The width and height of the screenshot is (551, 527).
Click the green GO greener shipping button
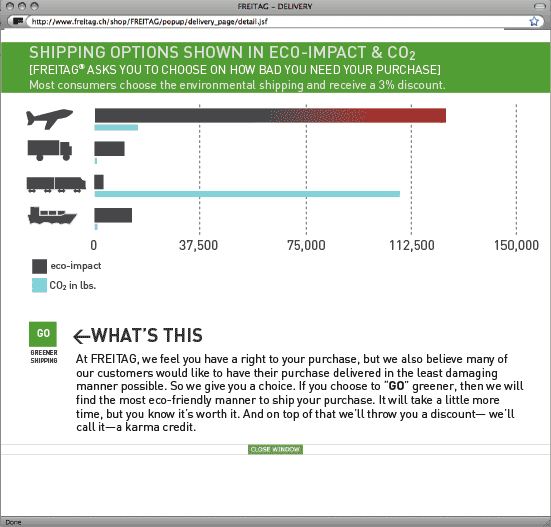[x=43, y=334]
